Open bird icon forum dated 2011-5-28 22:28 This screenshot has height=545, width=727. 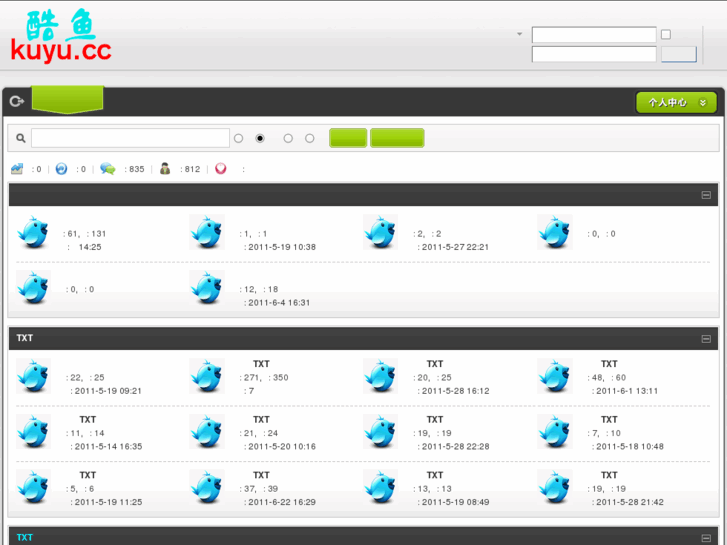[381, 431]
